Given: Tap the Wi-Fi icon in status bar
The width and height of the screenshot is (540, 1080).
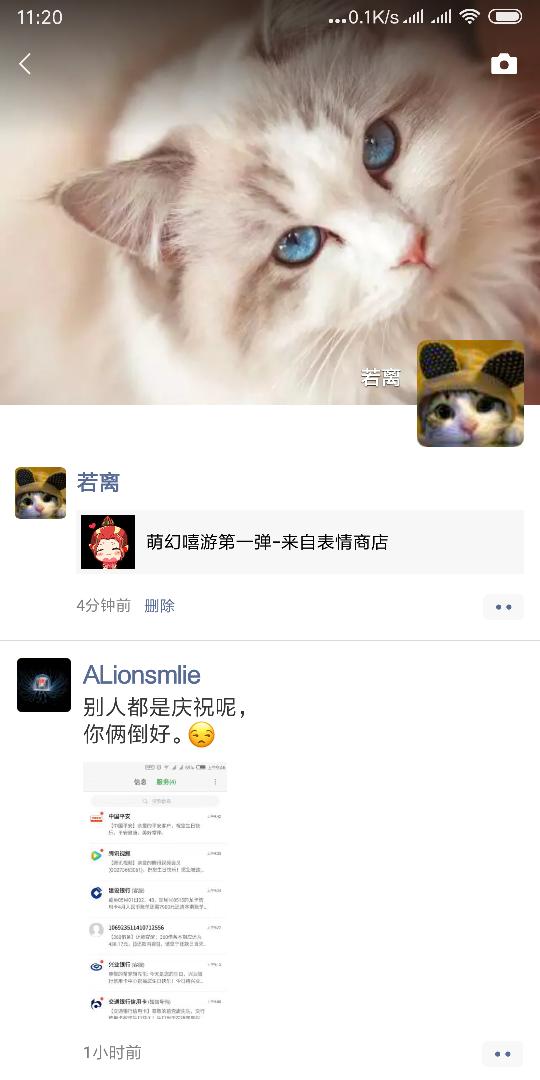Looking at the screenshot, I should click(x=470, y=17).
